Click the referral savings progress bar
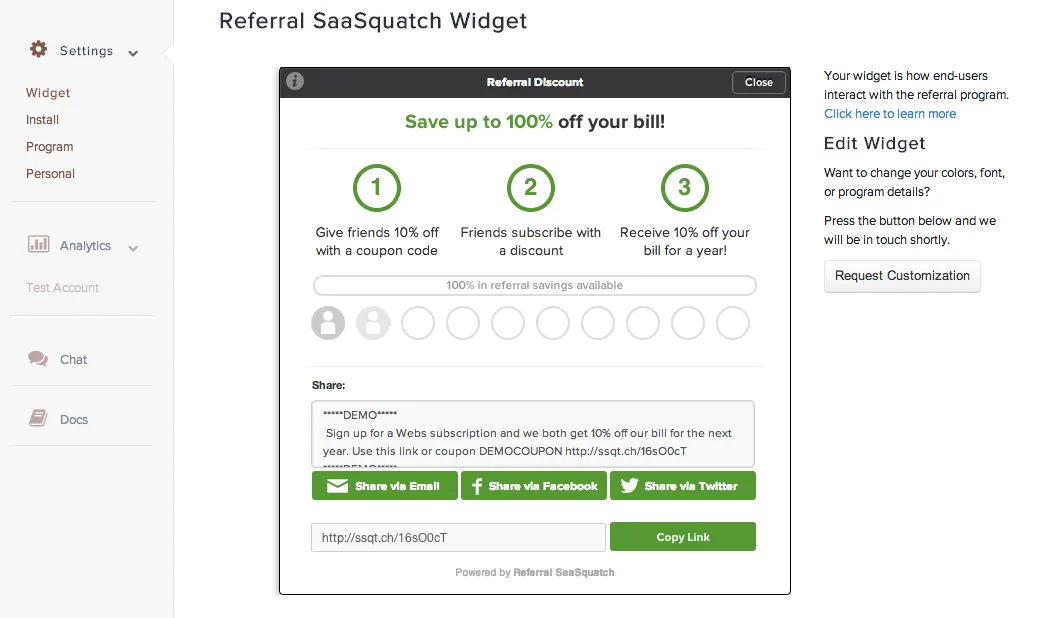The width and height of the screenshot is (1051, 618). click(x=534, y=285)
